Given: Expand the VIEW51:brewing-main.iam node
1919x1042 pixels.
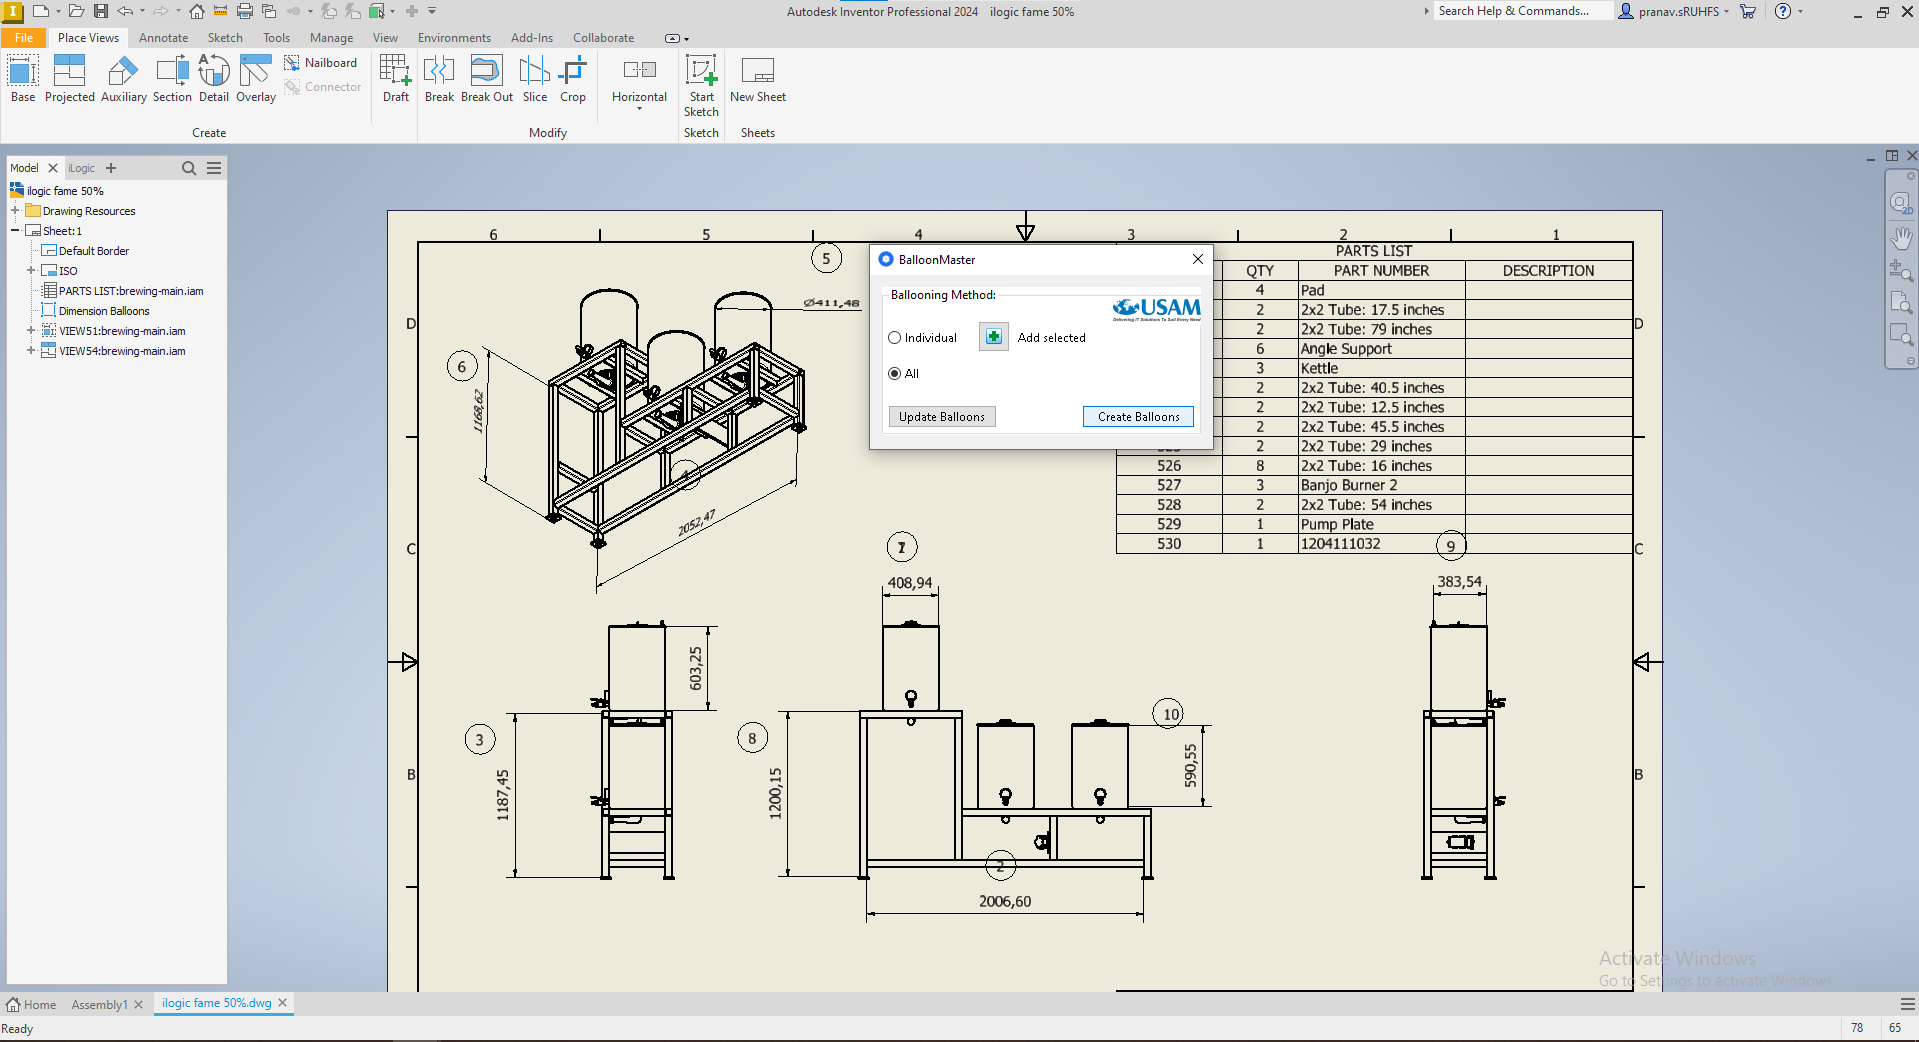Looking at the screenshot, I should pos(31,331).
